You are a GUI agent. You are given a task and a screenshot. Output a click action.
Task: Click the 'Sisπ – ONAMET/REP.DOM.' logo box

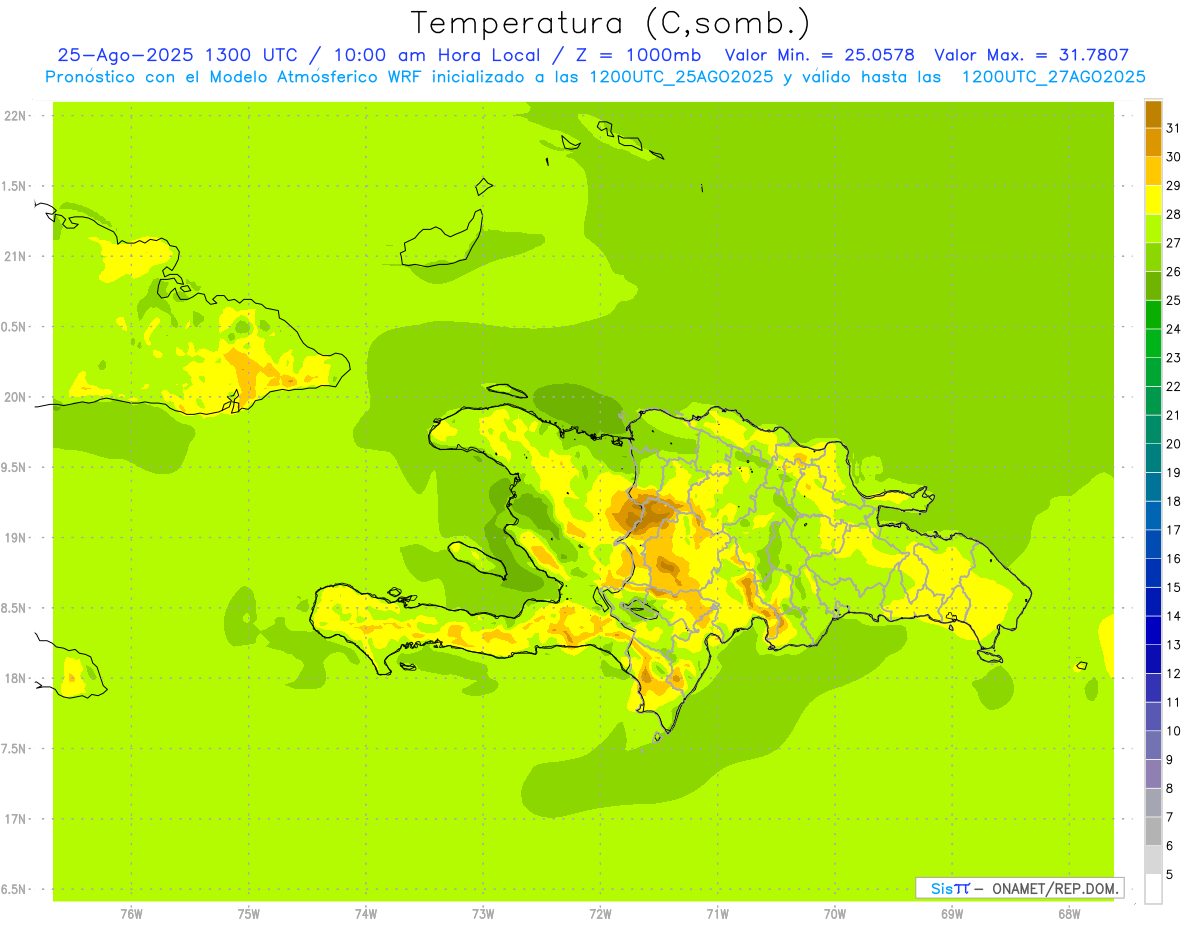(1019, 888)
